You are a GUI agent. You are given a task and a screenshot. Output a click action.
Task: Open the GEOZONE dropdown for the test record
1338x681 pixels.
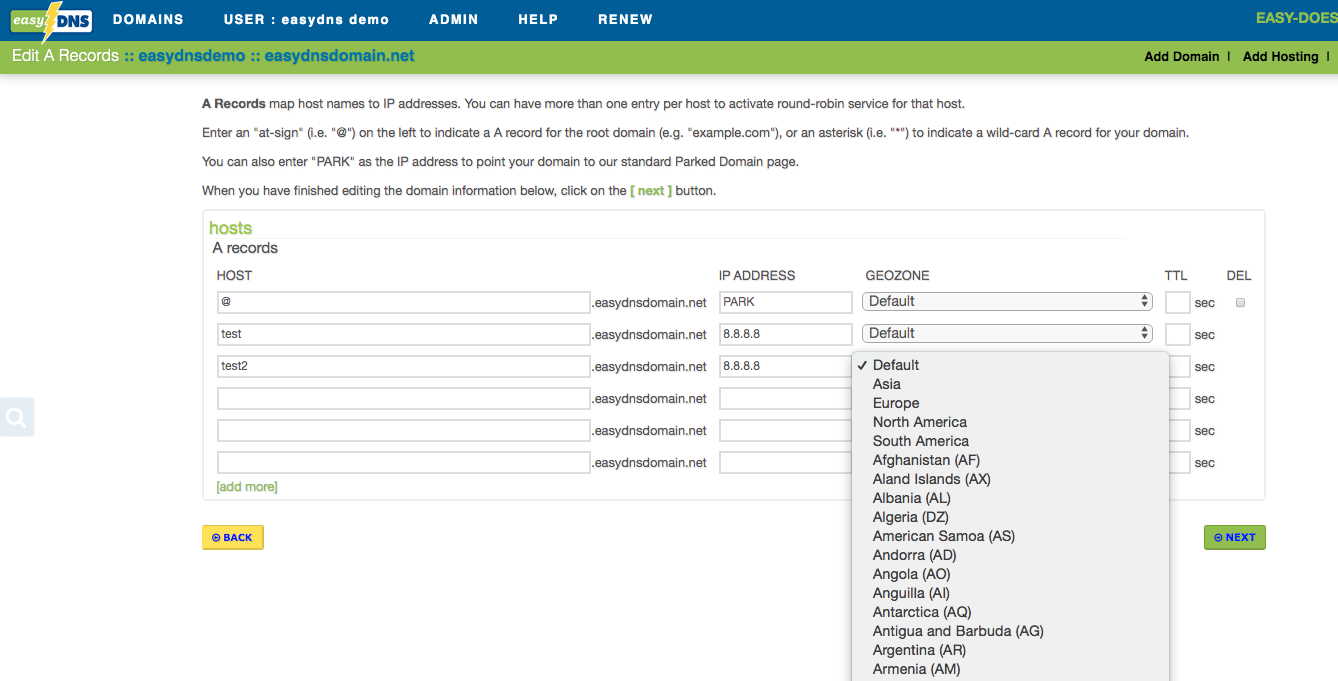(1006, 333)
